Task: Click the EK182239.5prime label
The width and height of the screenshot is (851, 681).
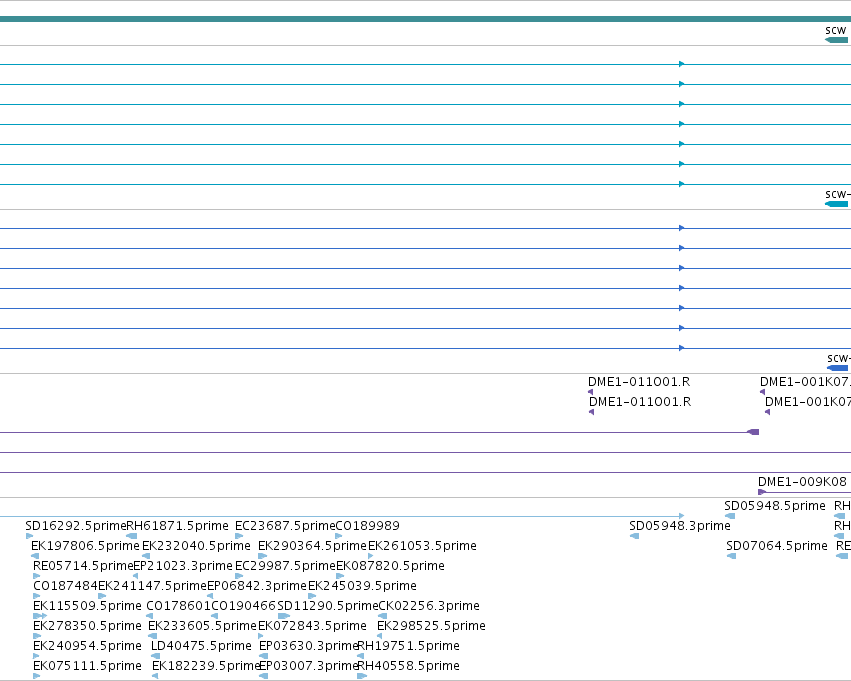Action: [206, 666]
